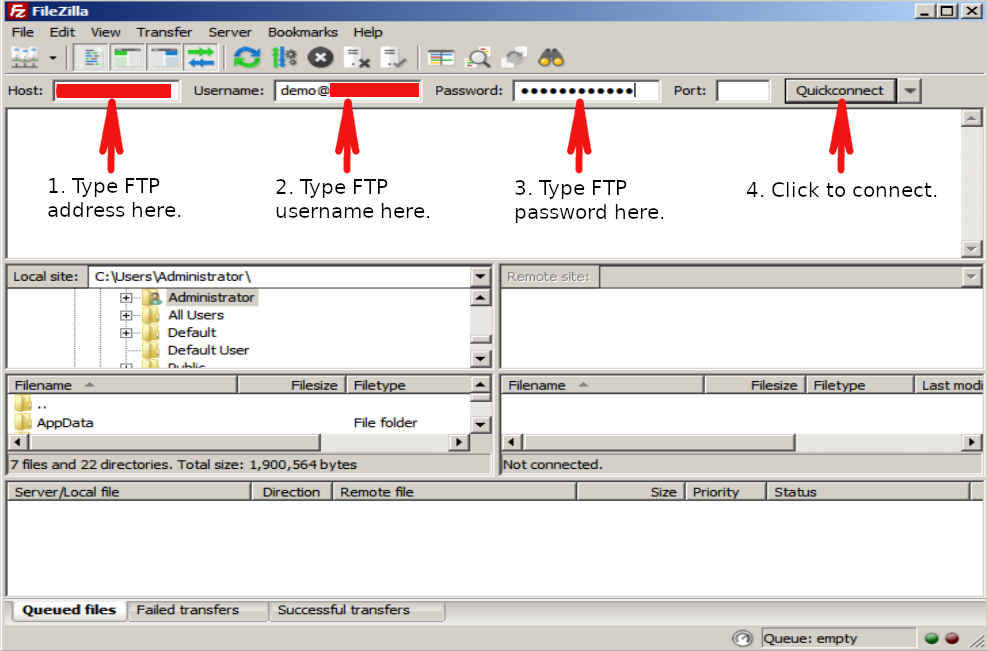Click the Server/Local file queue column header
This screenshot has width=988, height=651.
click(x=129, y=492)
